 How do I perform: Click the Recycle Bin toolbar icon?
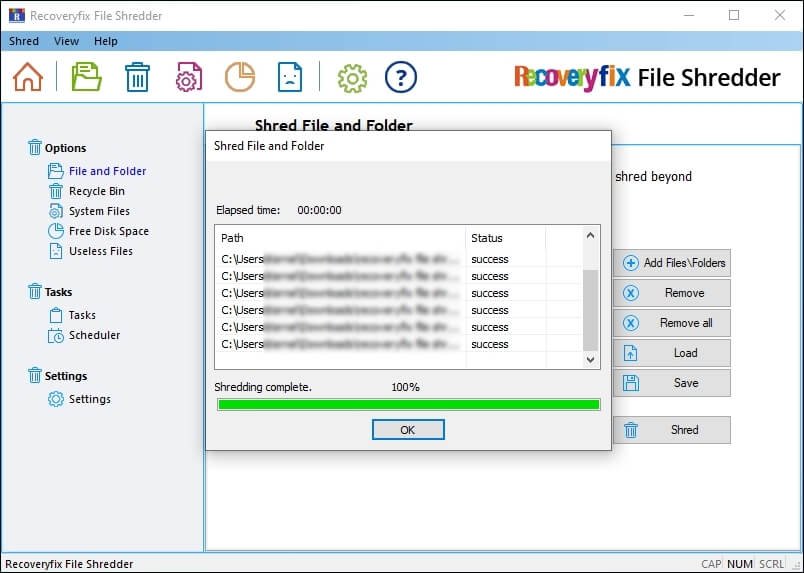(x=137, y=77)
